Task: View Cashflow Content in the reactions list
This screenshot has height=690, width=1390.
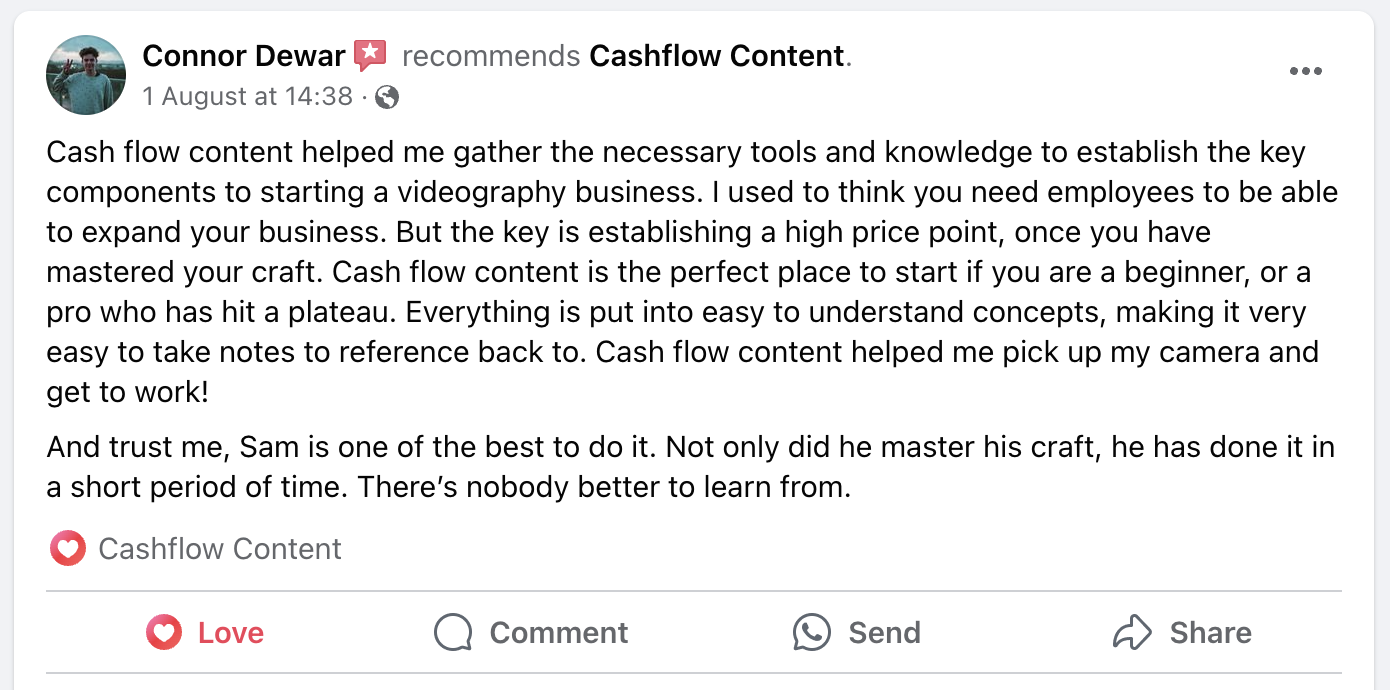Action: [220, 549]
